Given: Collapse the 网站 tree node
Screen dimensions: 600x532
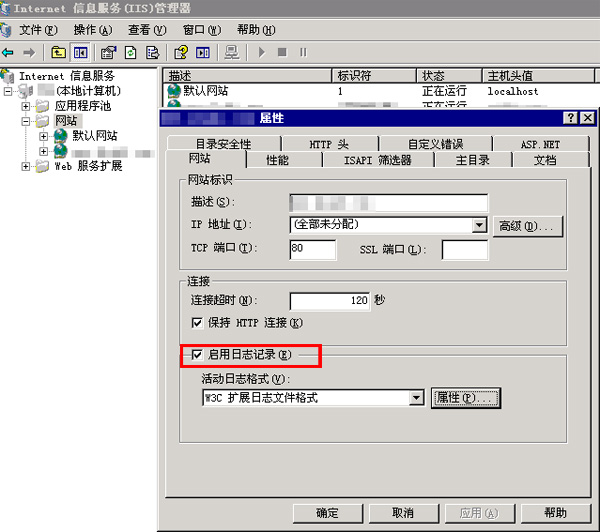Looking at the screenshot, I should point(26,120).
